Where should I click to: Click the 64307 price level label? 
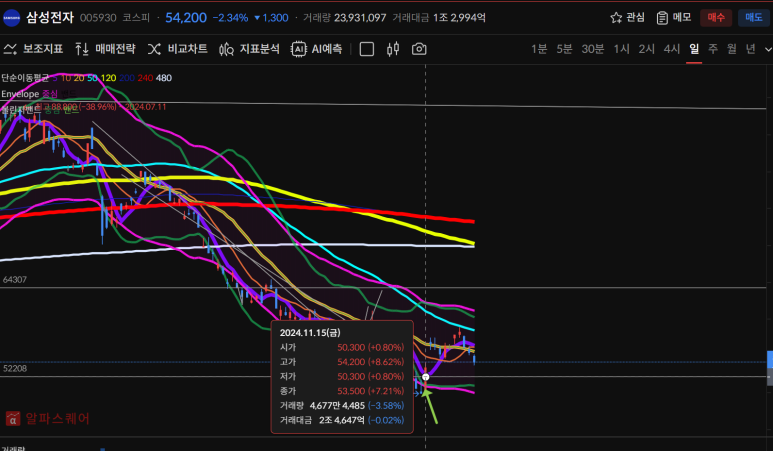pos(15,279)
